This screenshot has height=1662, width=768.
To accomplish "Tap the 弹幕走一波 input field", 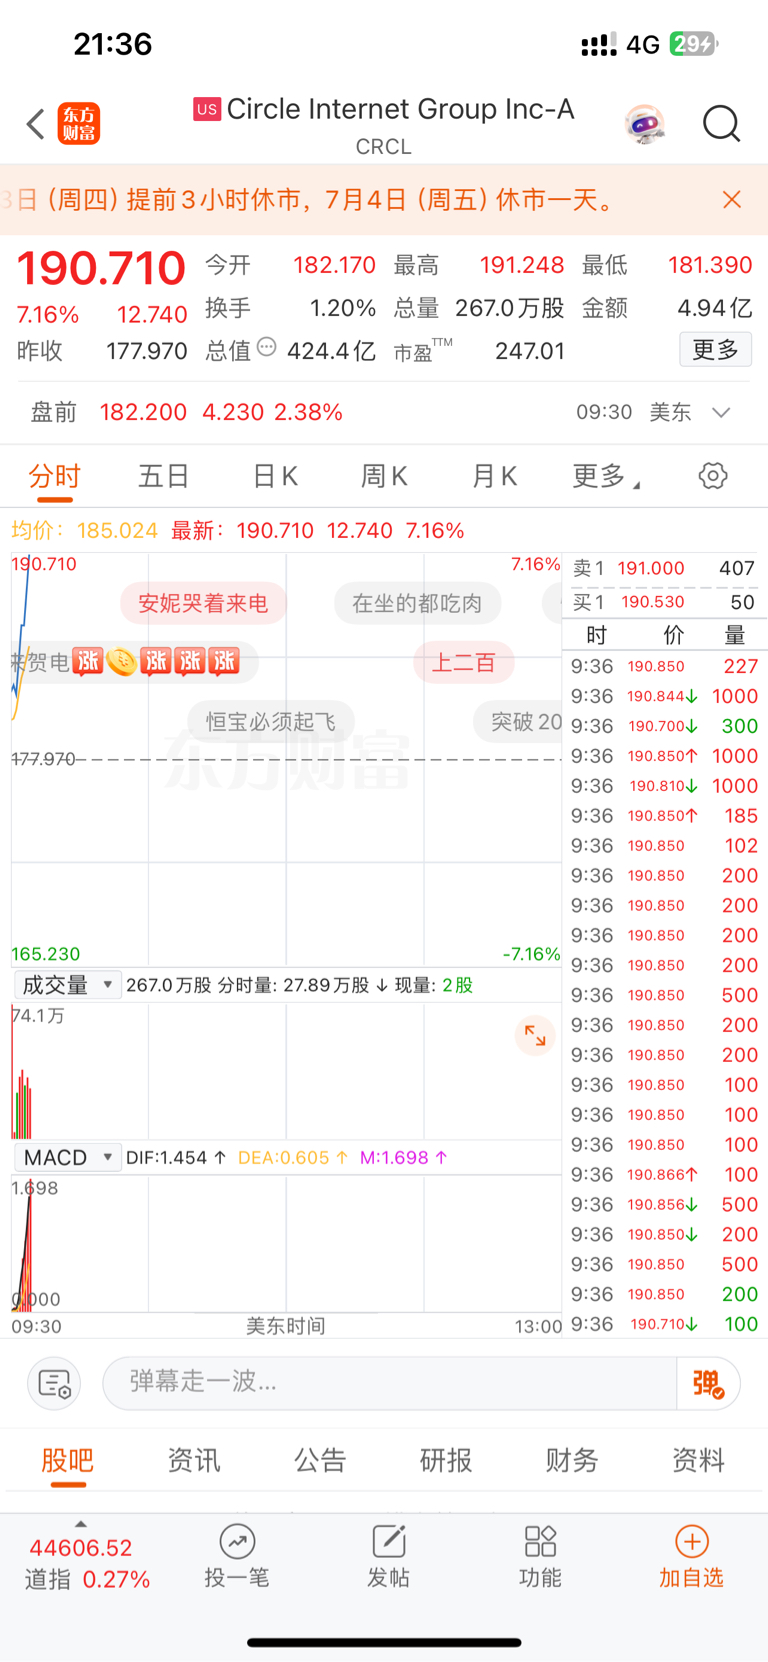I will pos(390,1383).
